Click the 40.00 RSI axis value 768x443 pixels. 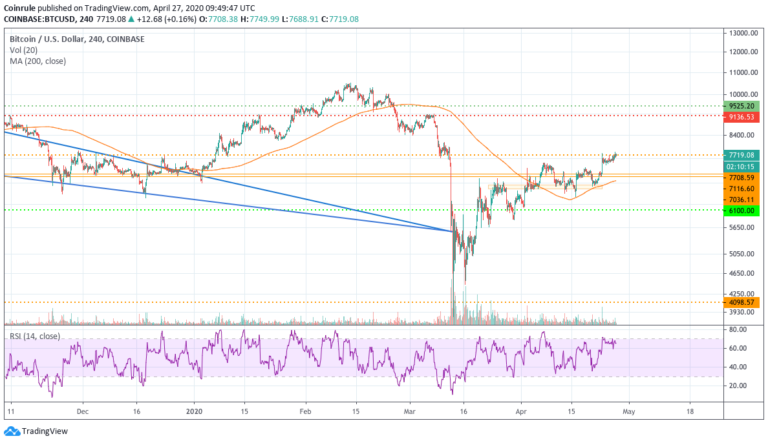click(x=738, y=367)
